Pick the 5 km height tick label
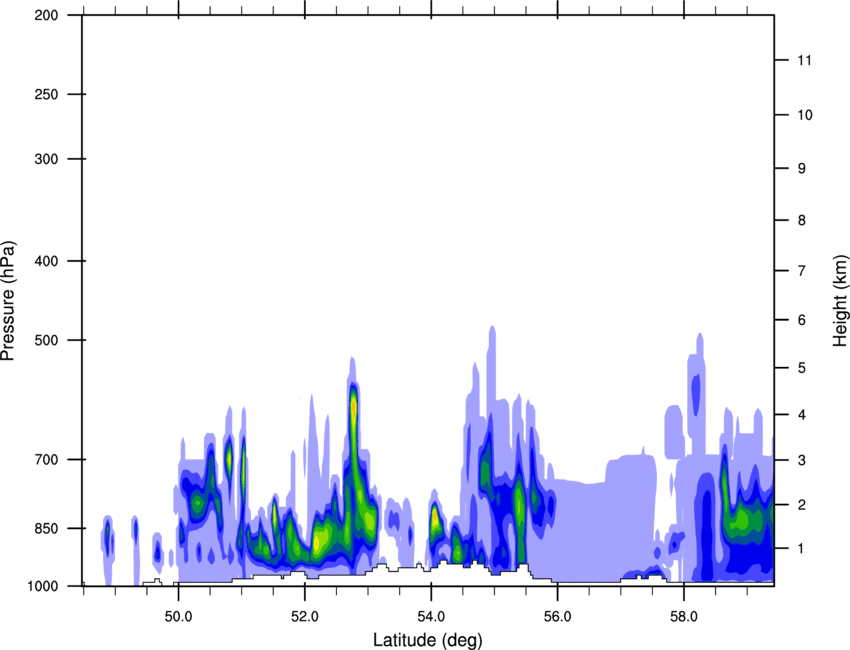This screenshot has height=650, width=850. point(802,368)
